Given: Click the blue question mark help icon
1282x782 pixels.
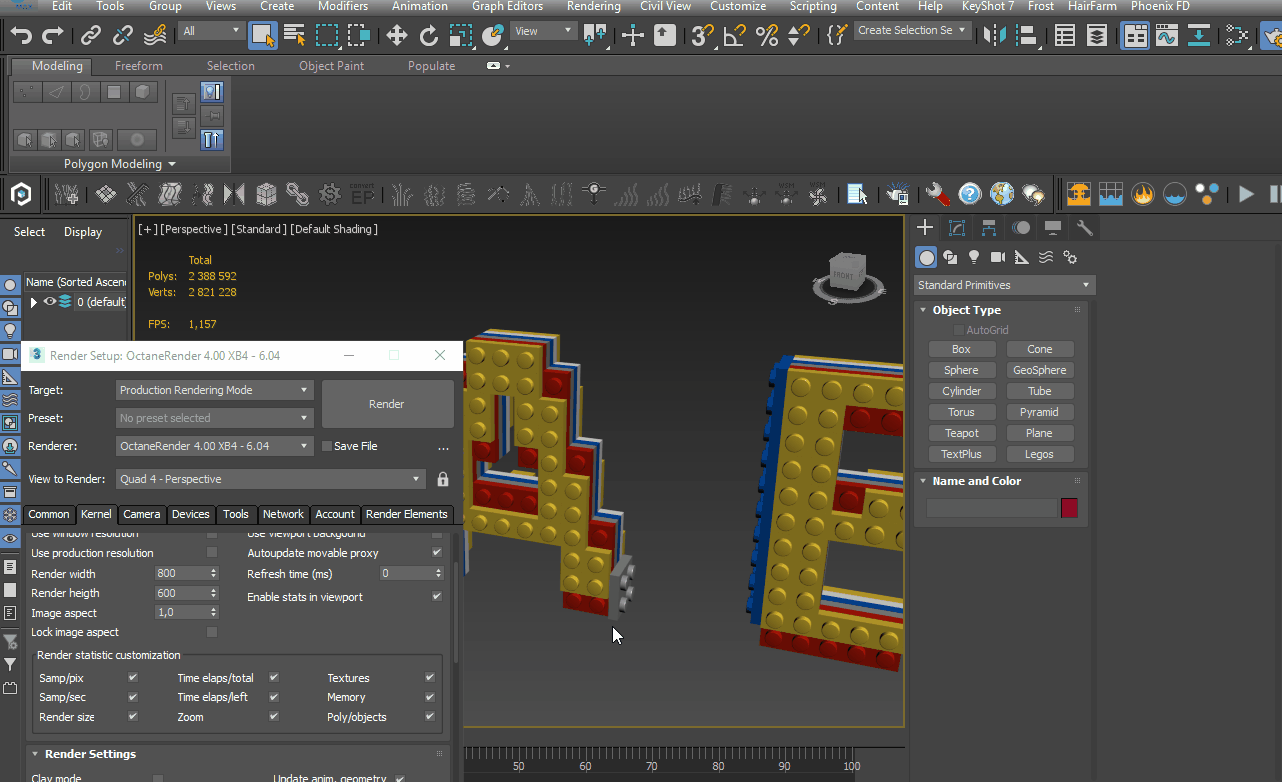Looking at the screenshot, I should [x=969, y=193].
